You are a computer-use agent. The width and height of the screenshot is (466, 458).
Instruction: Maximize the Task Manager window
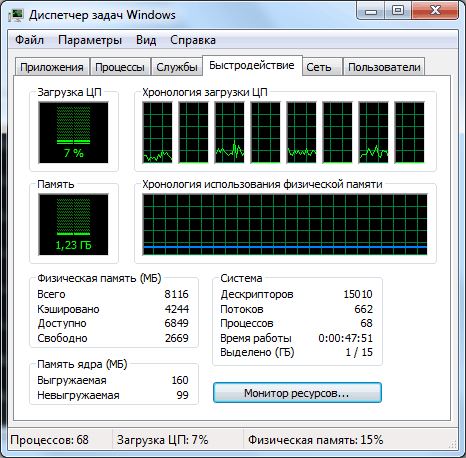[398, 11]
